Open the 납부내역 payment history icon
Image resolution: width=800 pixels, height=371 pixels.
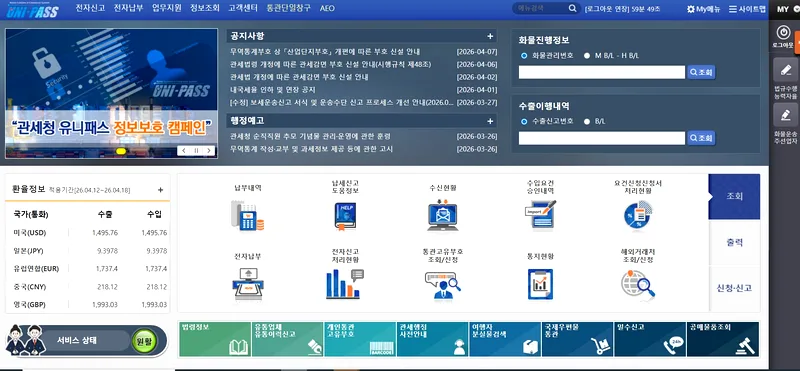pyautogui.click(x=247, y=215)
